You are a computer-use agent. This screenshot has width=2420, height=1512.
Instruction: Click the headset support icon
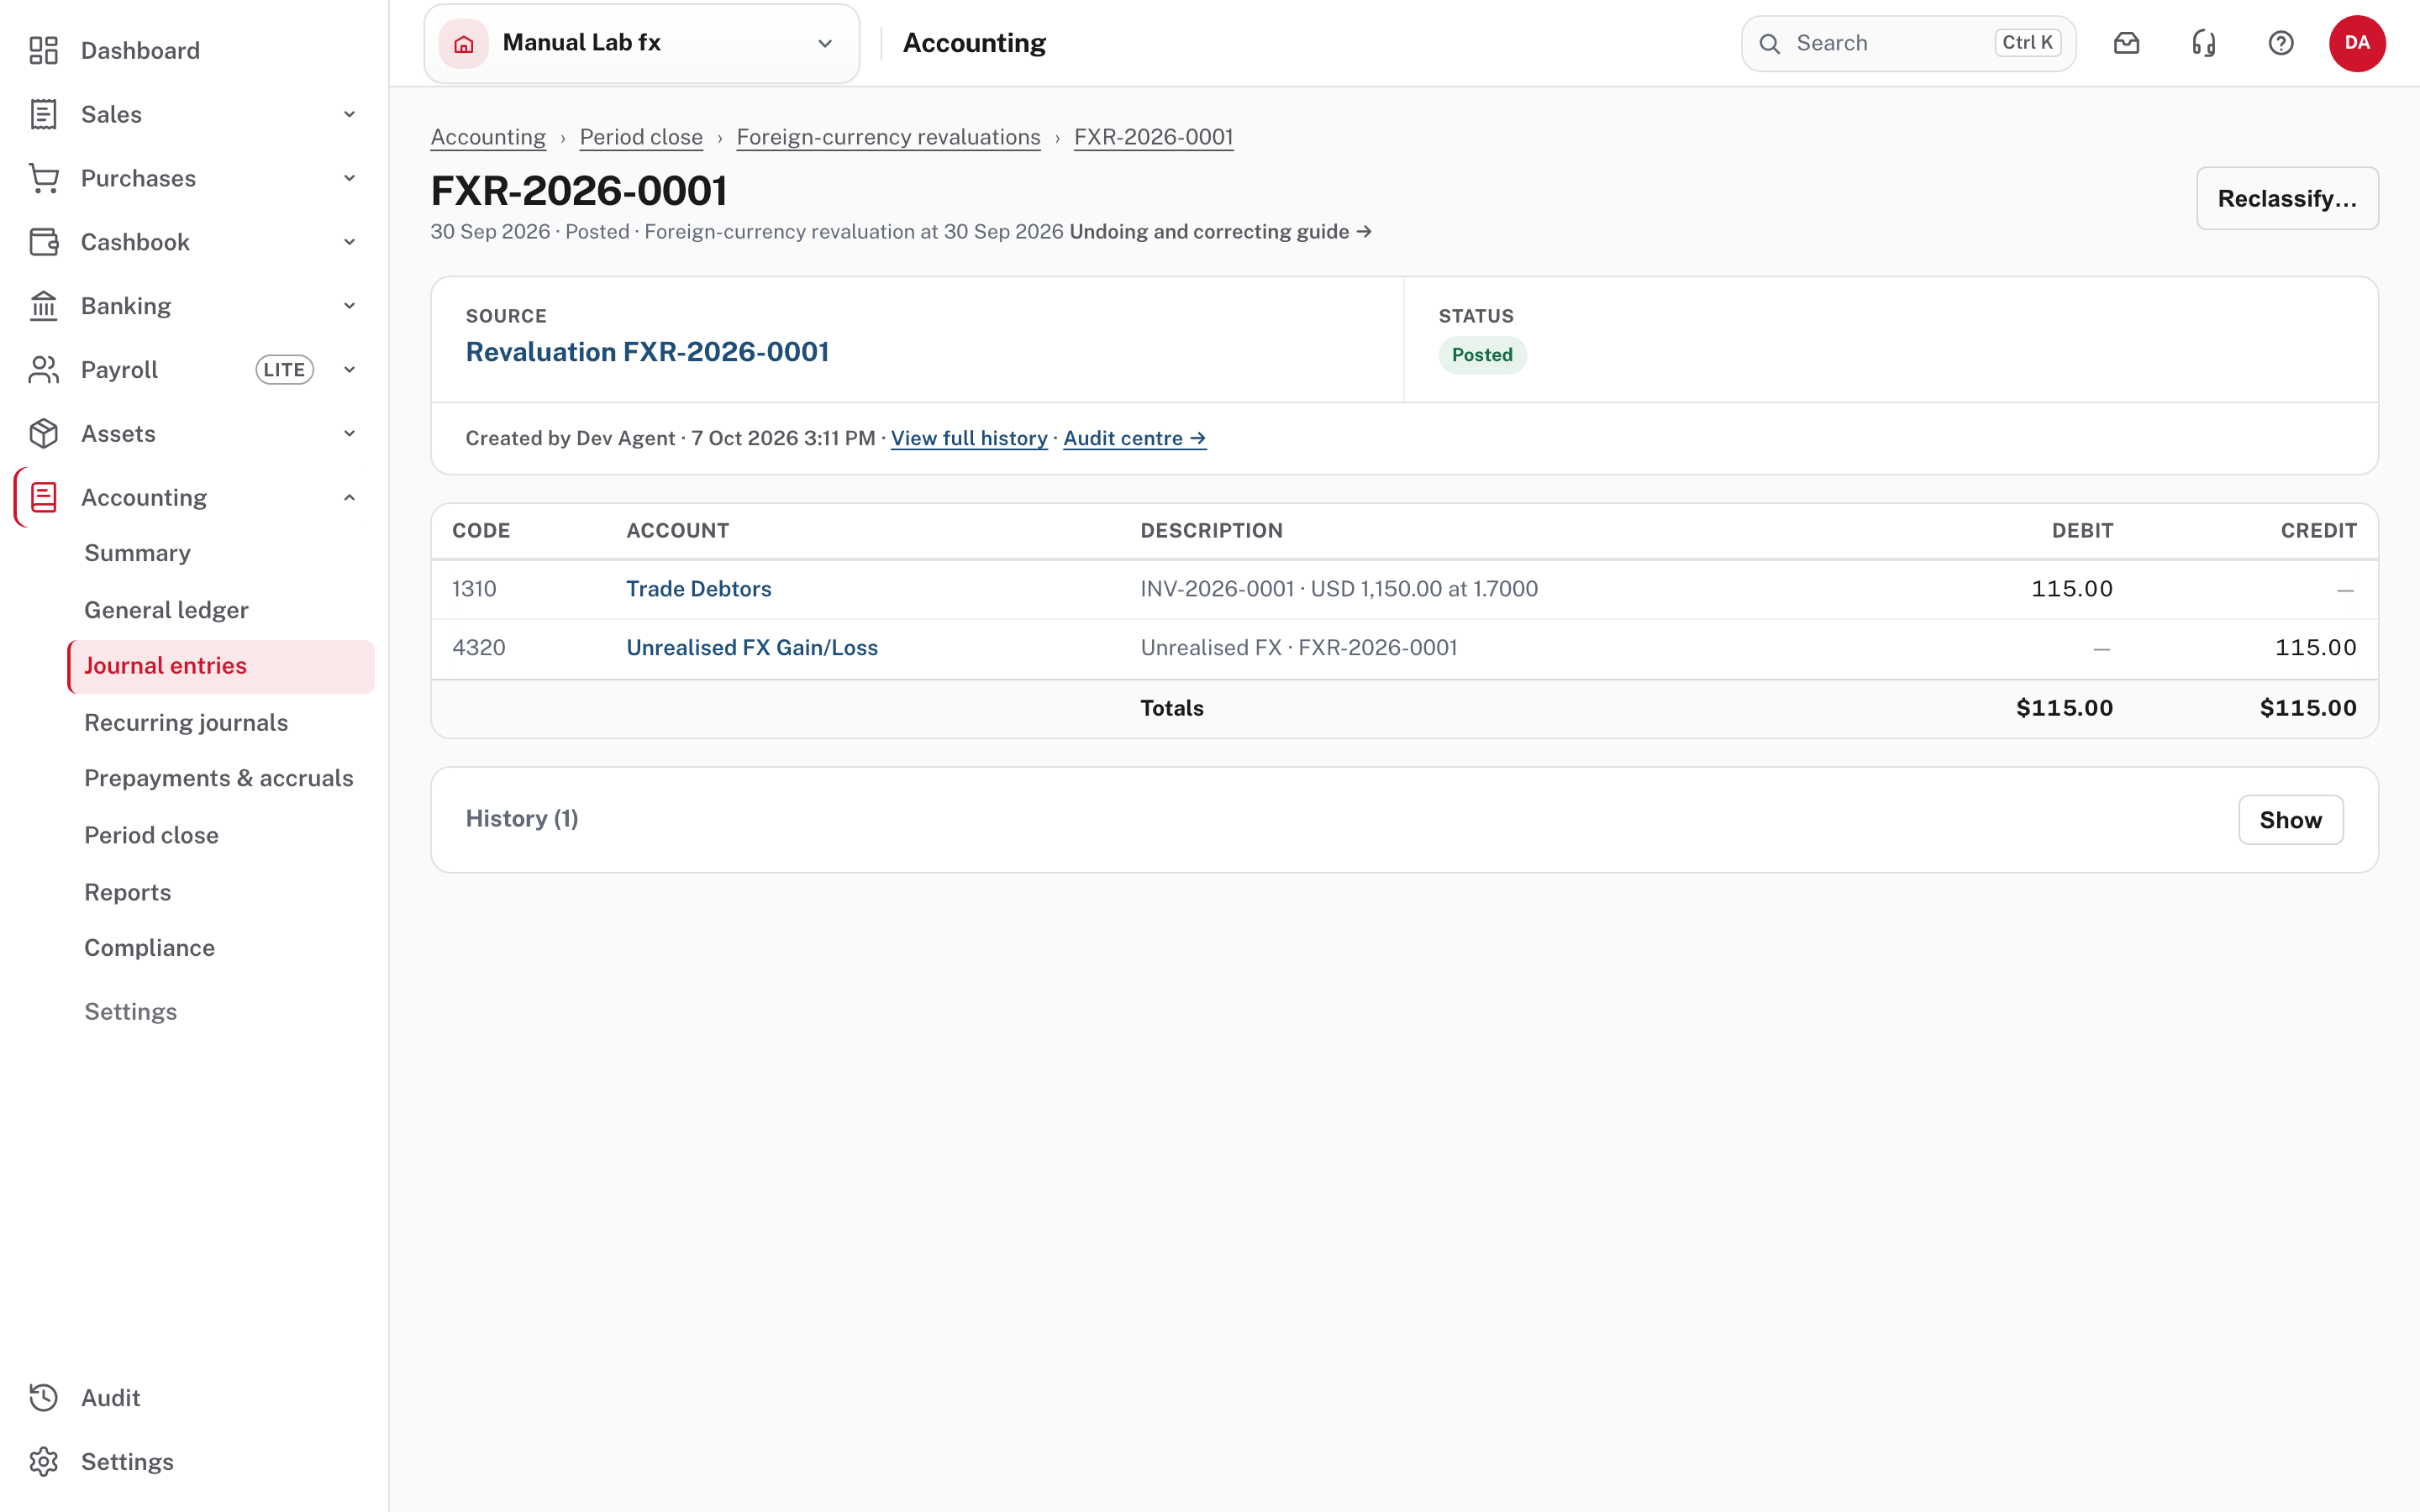(2203, 43)
